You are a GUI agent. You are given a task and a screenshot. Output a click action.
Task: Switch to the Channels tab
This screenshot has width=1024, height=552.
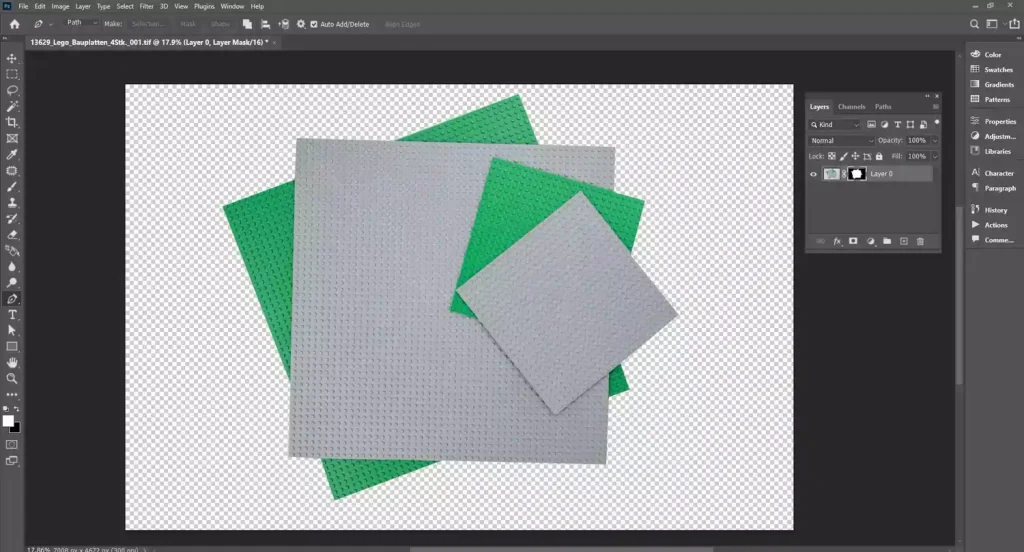click(x=851, y=107)
